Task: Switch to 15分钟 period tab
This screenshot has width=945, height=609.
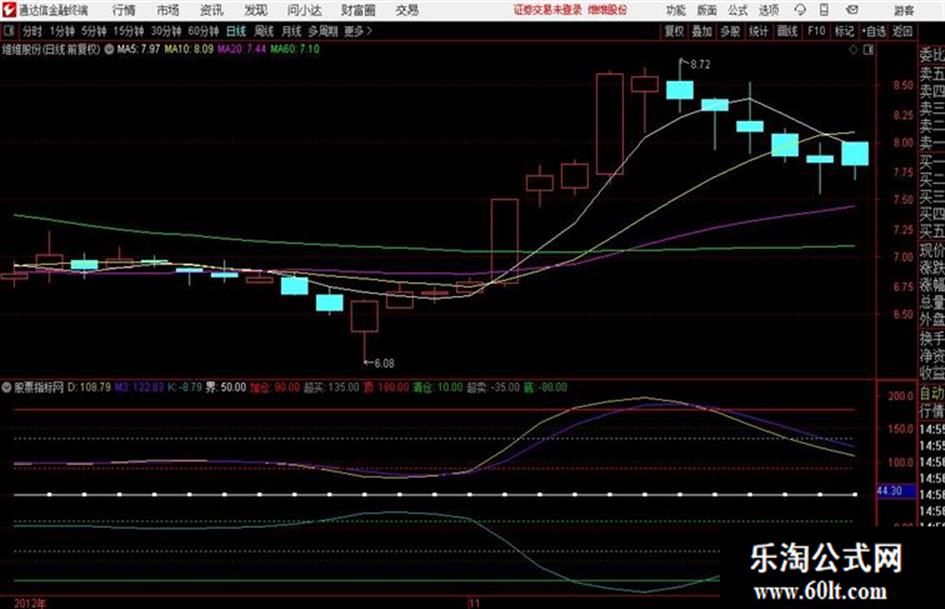Action: 129,31
